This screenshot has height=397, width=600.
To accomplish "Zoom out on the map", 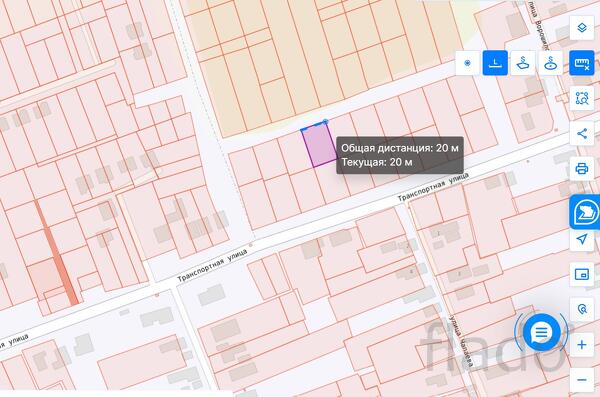I will click(582, 380).
